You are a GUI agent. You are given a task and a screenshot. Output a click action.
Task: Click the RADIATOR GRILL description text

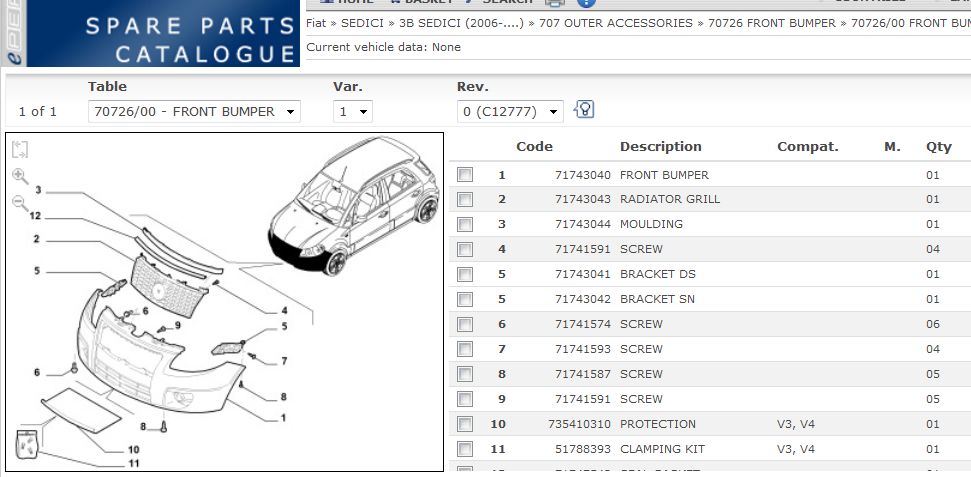[x=670, y=199]
